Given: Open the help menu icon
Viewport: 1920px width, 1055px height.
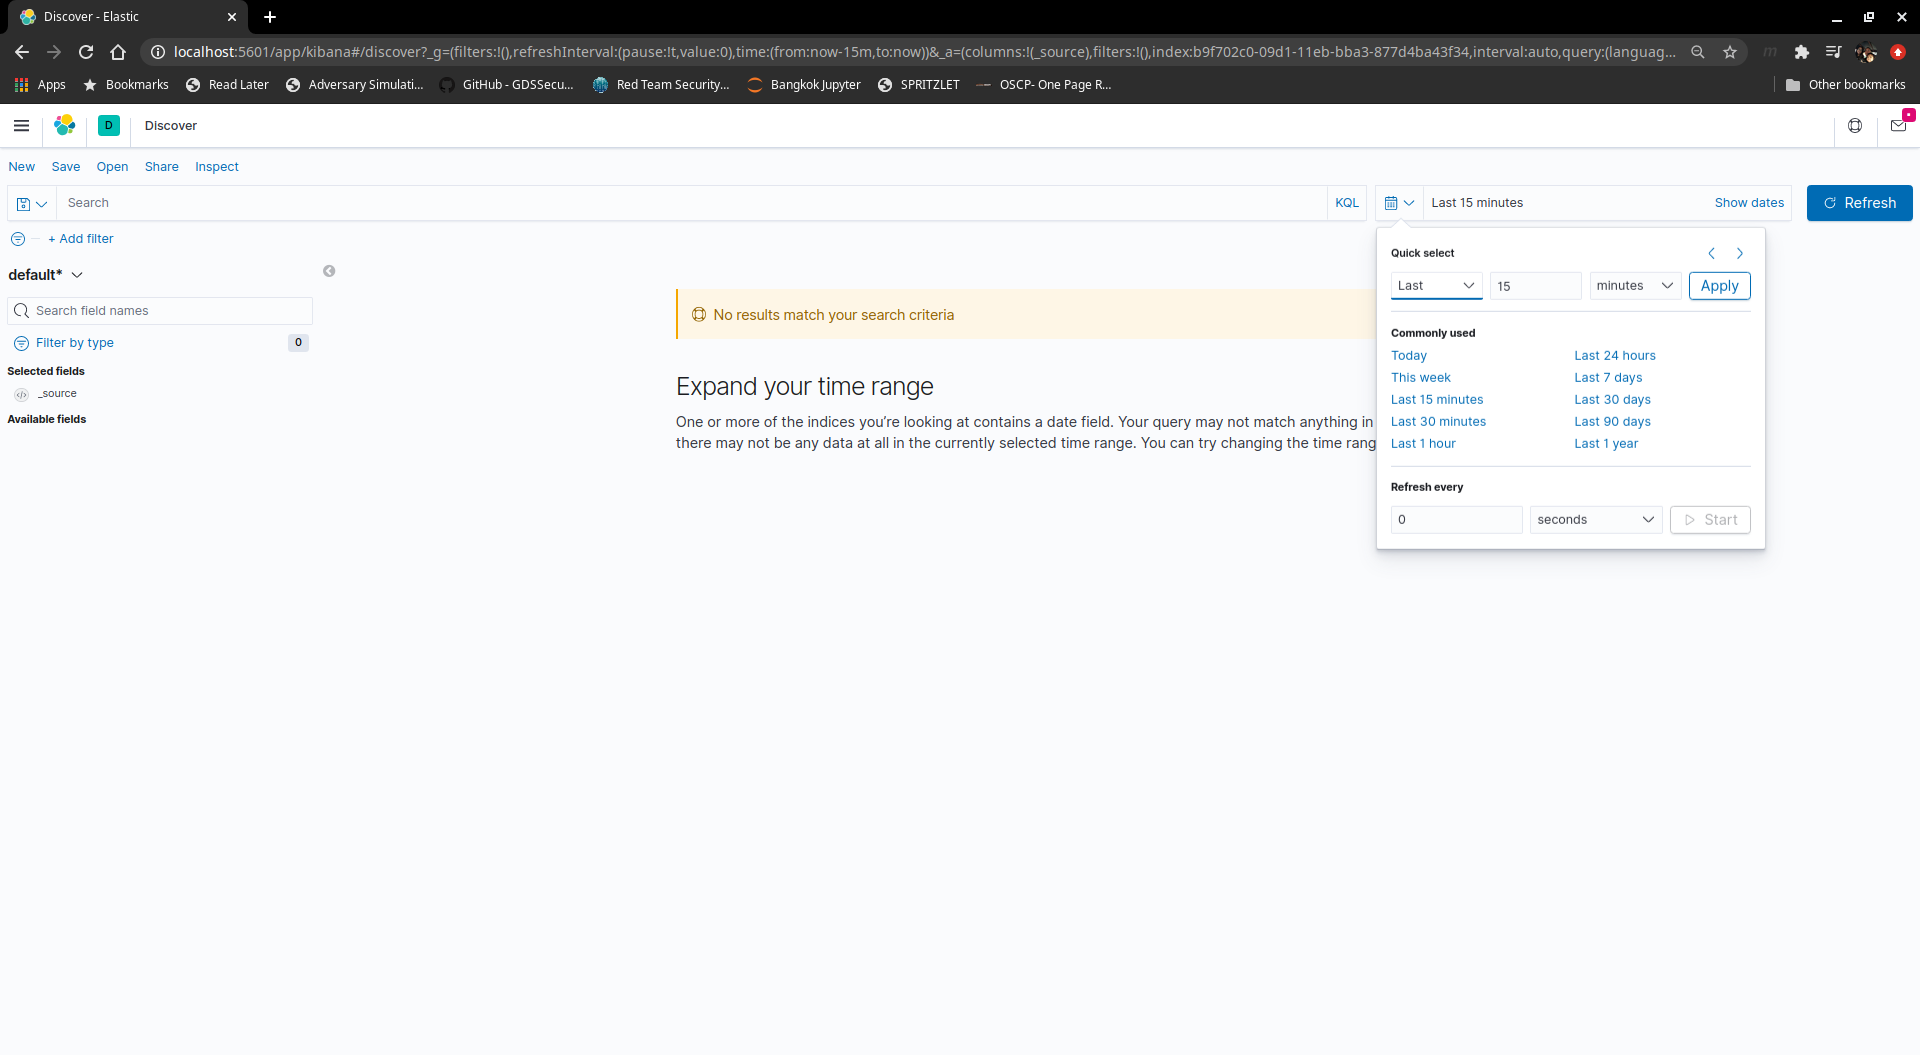Looking at the screenshot, I should pos(1855,126).
